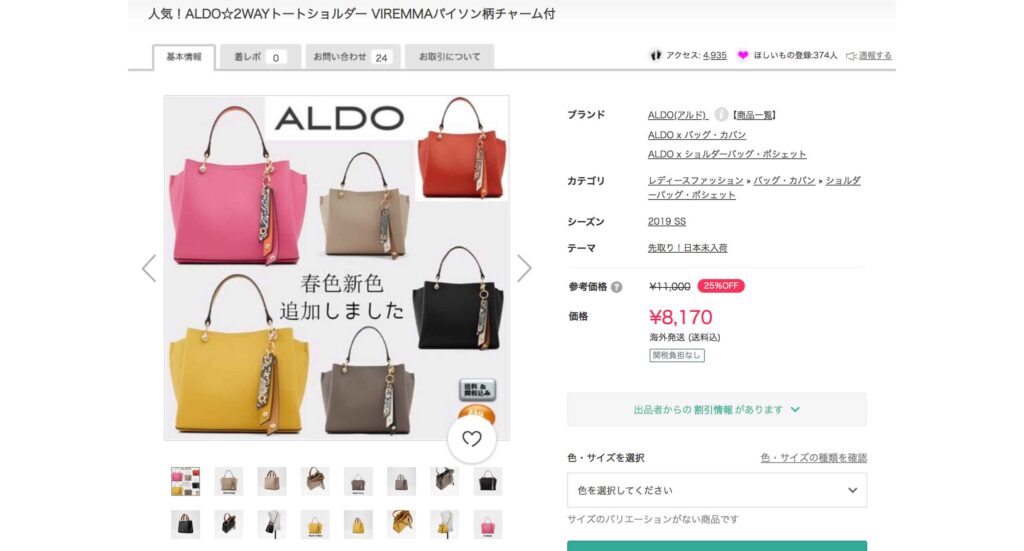
Task: Switch to お取引について tab
Action: [449, 57]
